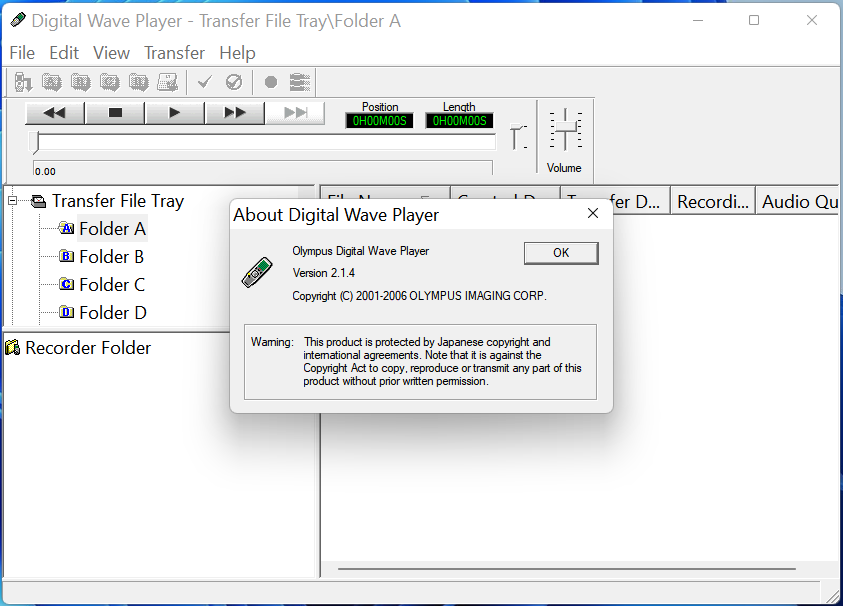The height and width of the screenshot is (606, 843).
Task: Select the Recorder Folder item
Action: coord(88,348)
